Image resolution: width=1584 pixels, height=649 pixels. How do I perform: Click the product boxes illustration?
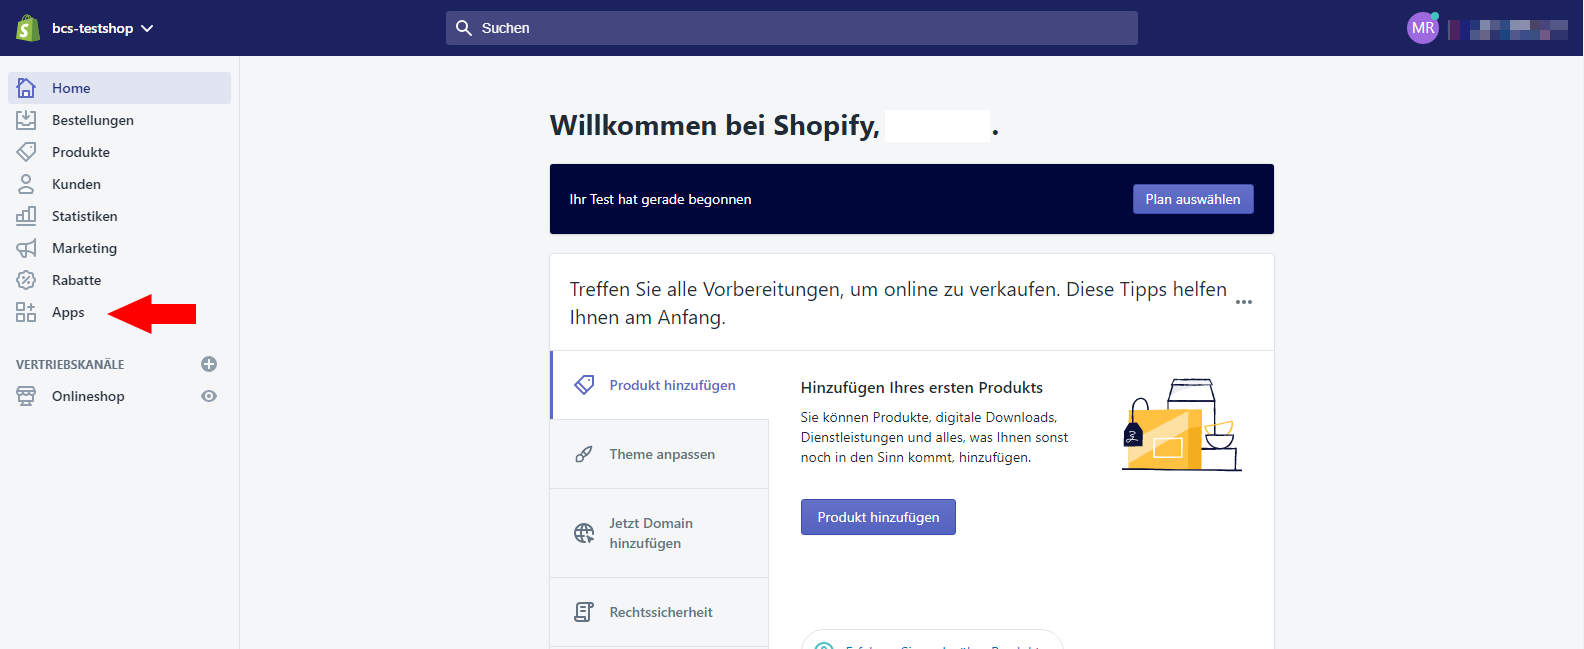click(x=1182, y=425)
